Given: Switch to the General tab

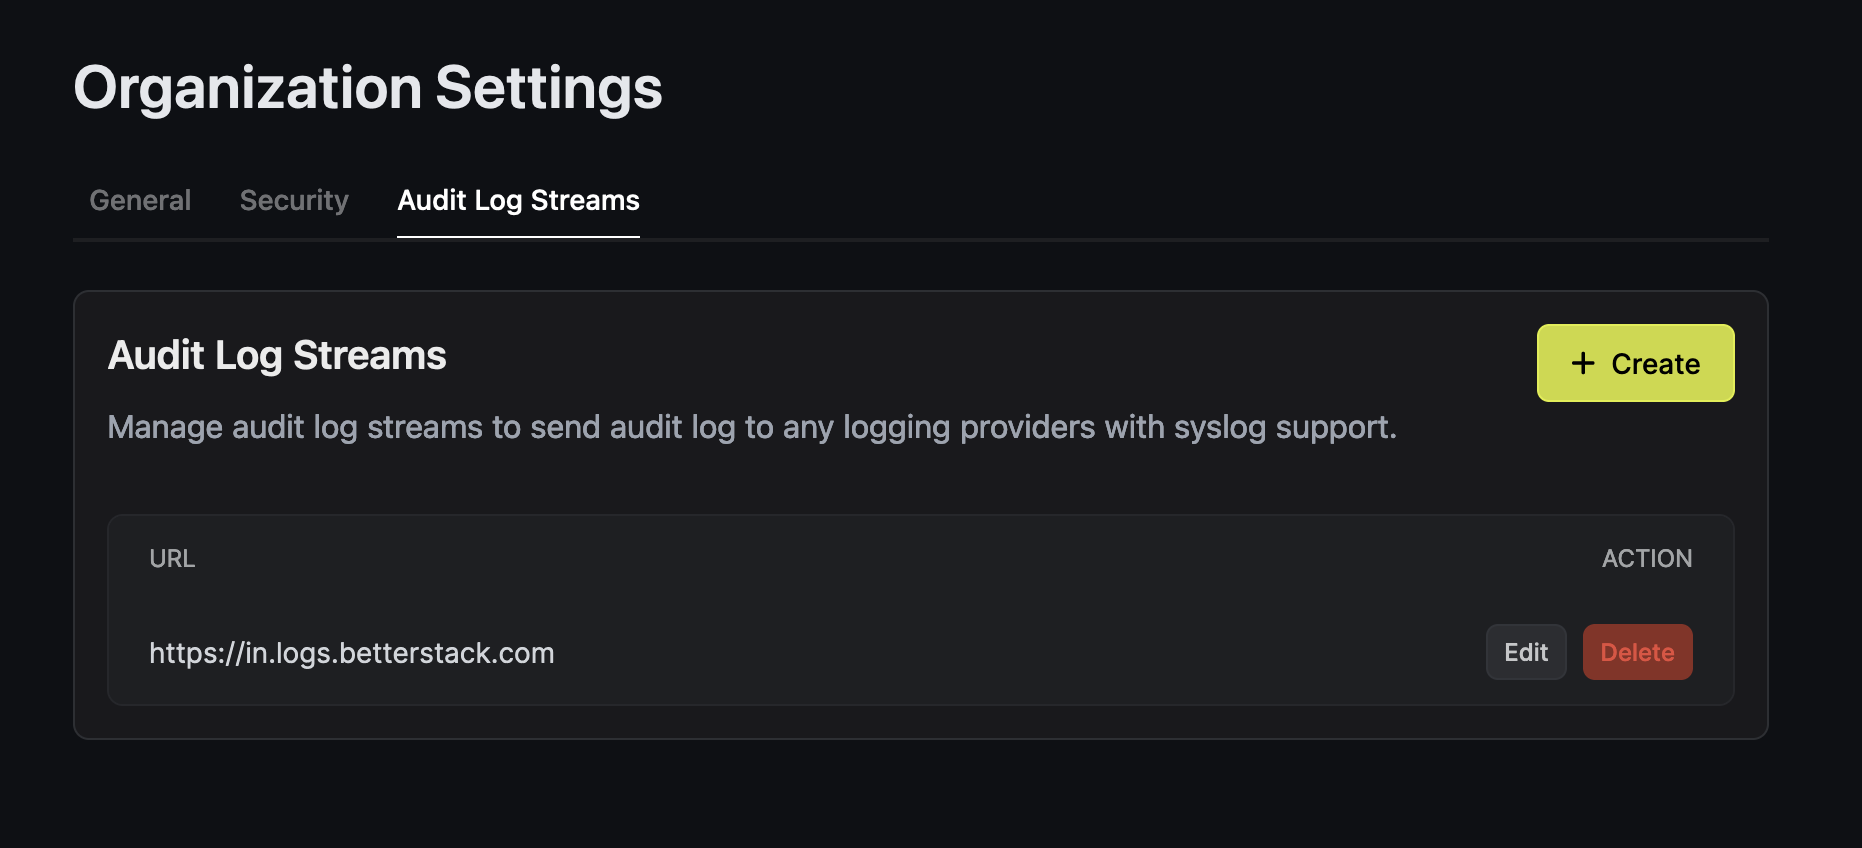Looking at the screenshot, I should point(140,200).
